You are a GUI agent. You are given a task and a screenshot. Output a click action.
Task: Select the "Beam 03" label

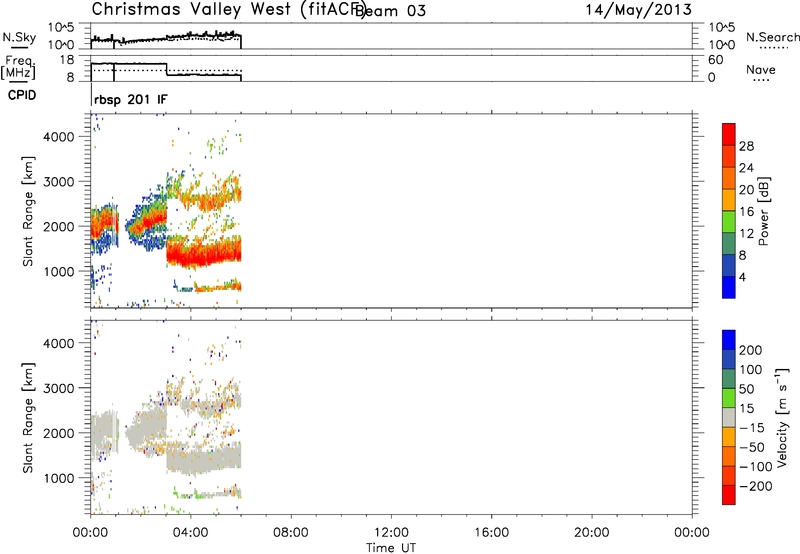click(x=390, y=10)
